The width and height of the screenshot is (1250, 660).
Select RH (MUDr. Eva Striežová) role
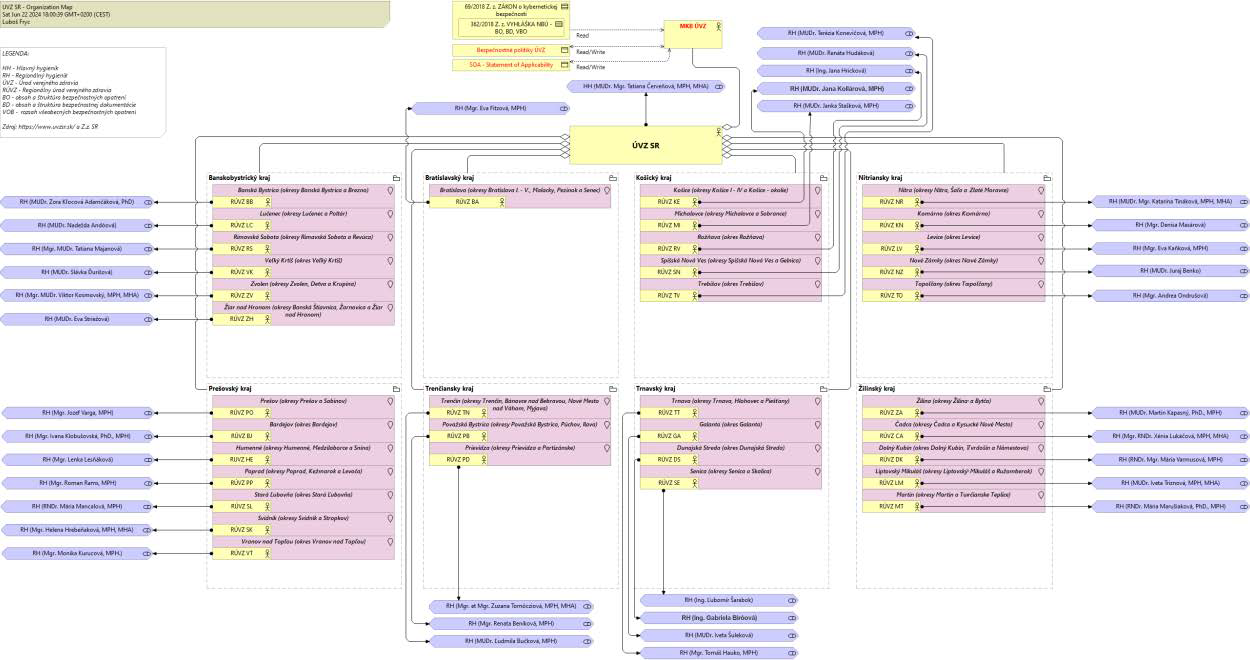point(77,319)
